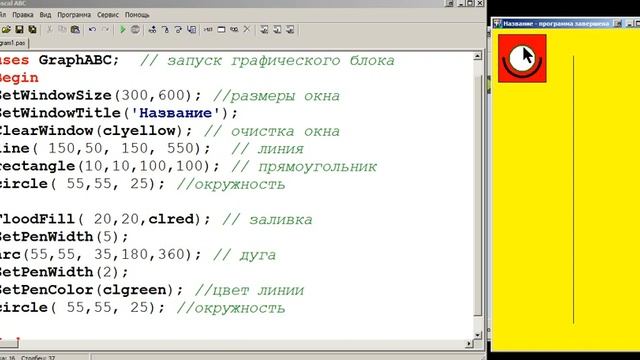This screenshot has width=640, height=360.
Task: Click the comment '//размеры окна'
Action: [x=277, y=96]
